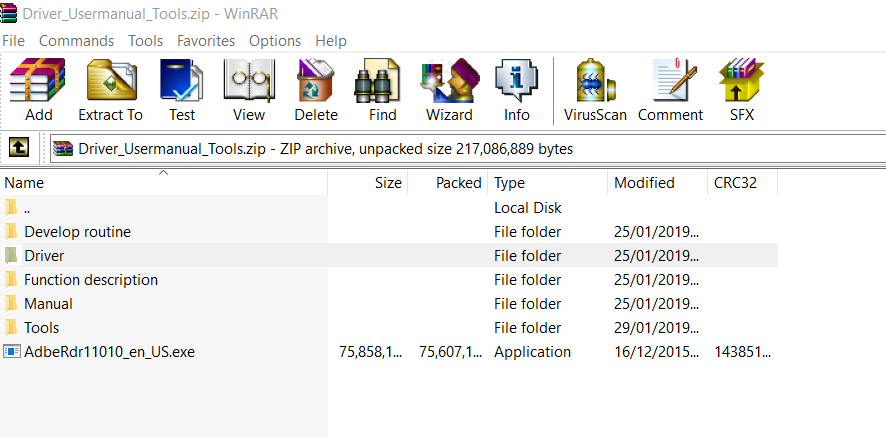Screen dimensions: 886x437
Task: Go up one folder level button
Action: [18, 148]
